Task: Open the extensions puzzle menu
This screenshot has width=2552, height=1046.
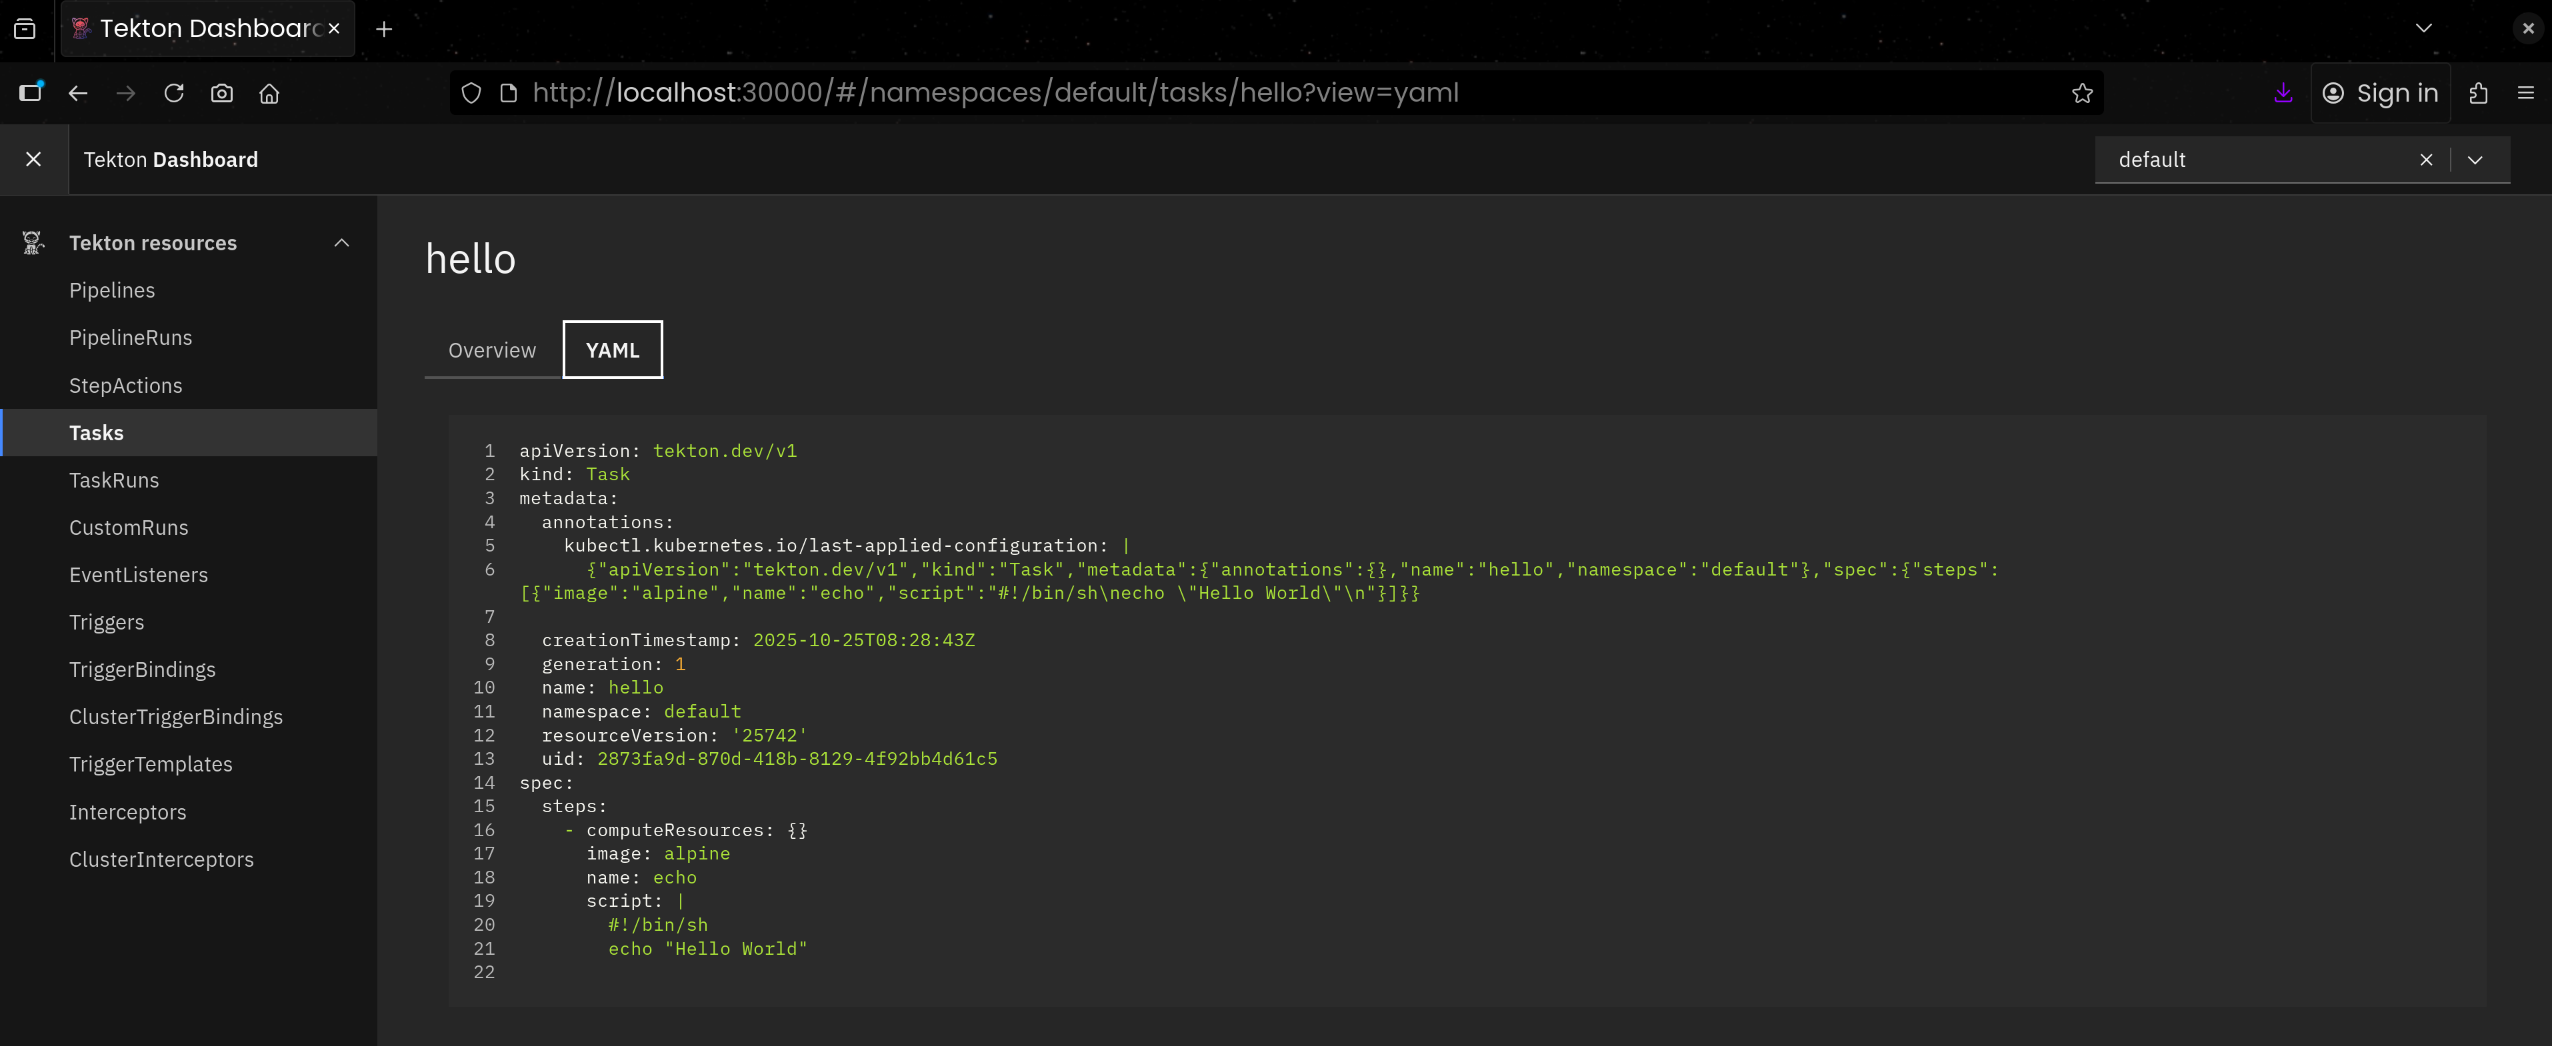Action: pos(2478,93)
